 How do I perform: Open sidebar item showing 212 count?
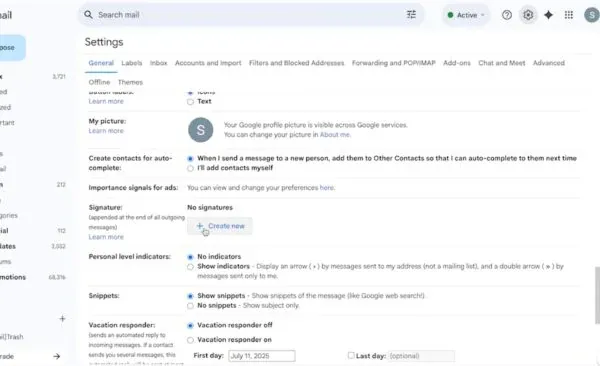click(x=33, y=185)
